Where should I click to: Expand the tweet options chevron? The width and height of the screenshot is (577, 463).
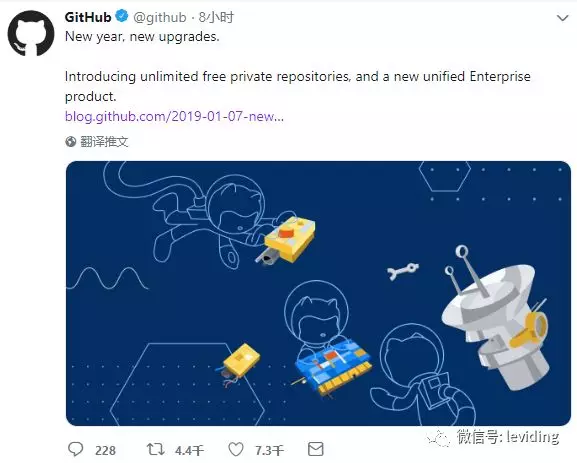click(x=562, y=18)
